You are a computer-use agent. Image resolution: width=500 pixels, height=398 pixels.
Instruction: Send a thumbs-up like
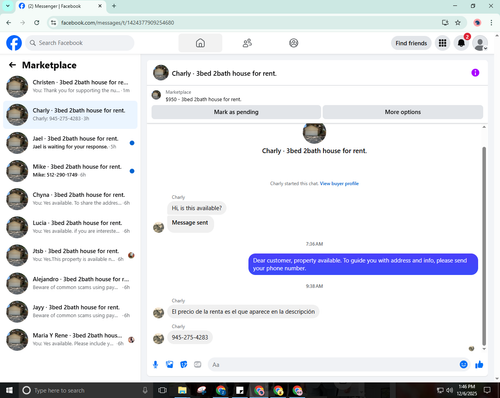click(479, 364)
